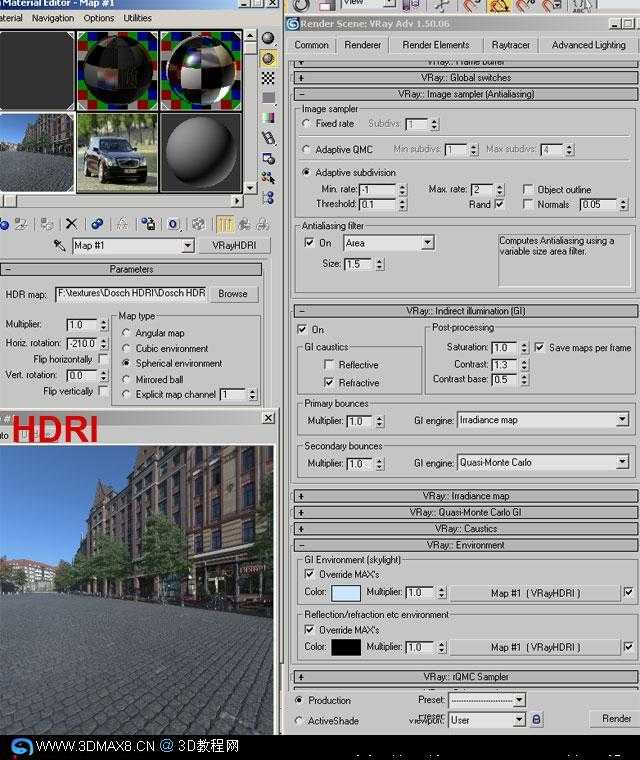
Task: Click the Render button
Action: click(x=616, y=719)
